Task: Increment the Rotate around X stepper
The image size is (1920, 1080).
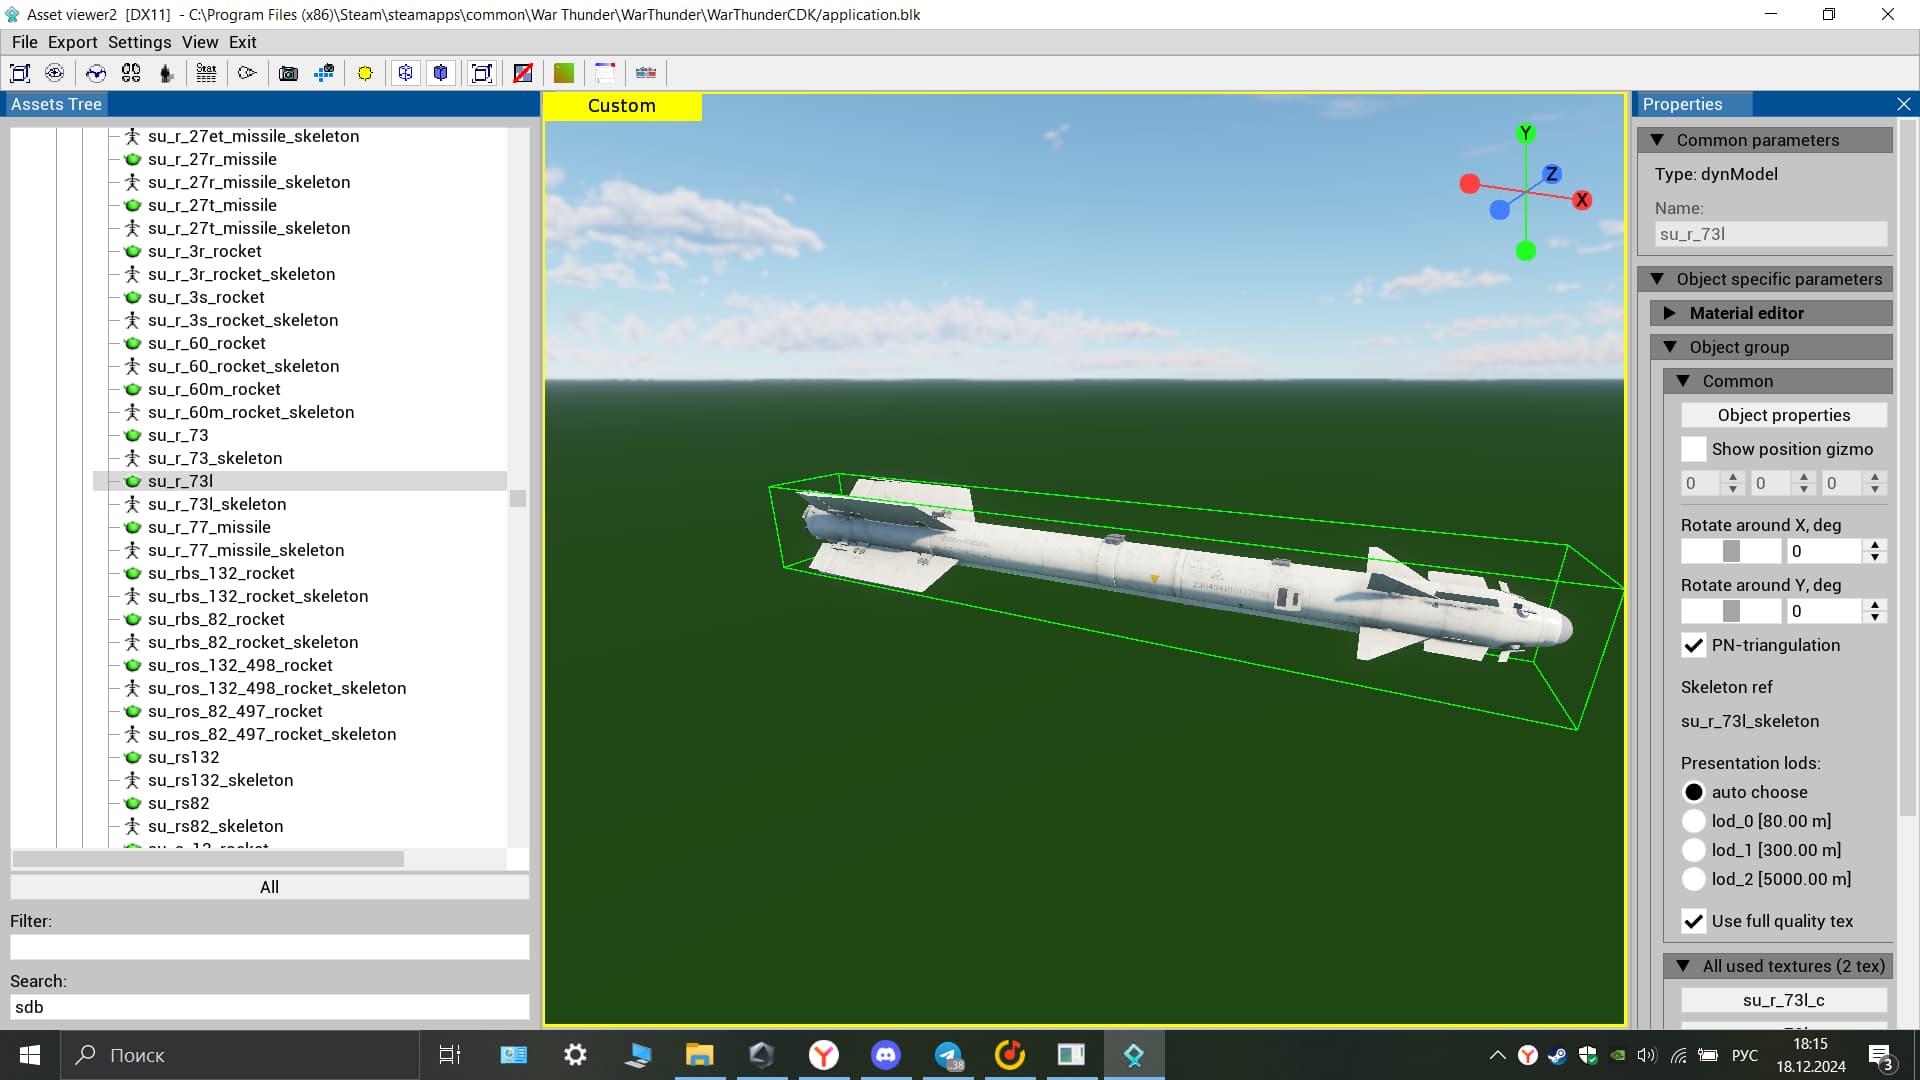Action: [x=1875, y=545]
